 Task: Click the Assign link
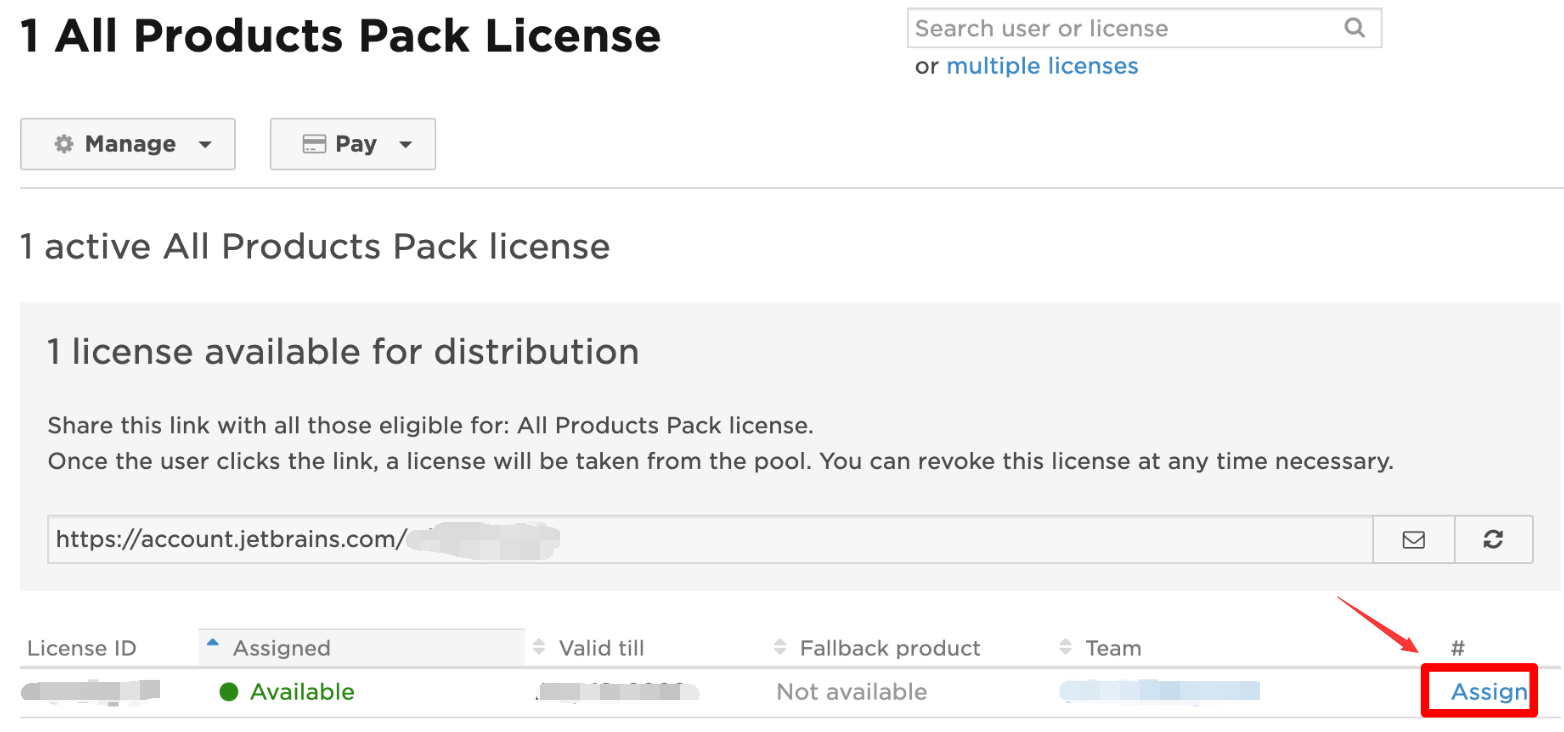coord(1488,692)
